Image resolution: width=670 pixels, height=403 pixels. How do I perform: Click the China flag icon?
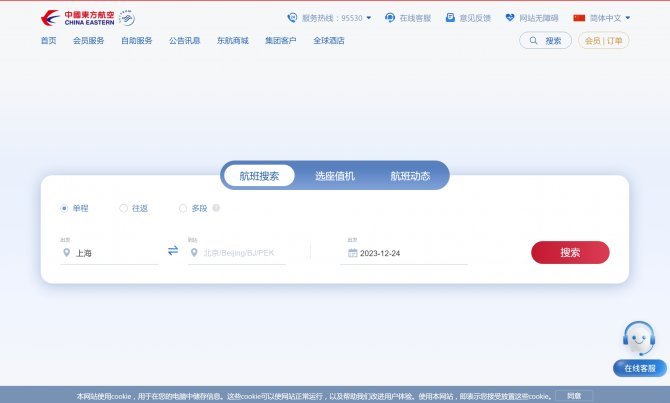coord(579,18)
